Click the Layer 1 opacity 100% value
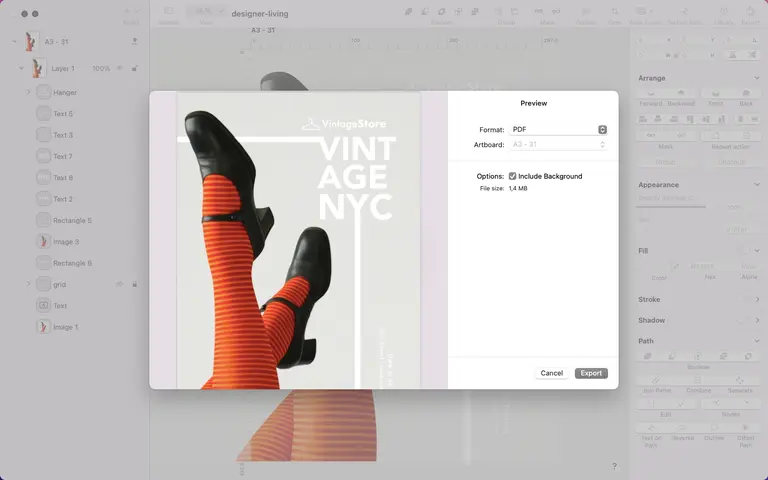This screenshot has width=768, height=480. 101,69
